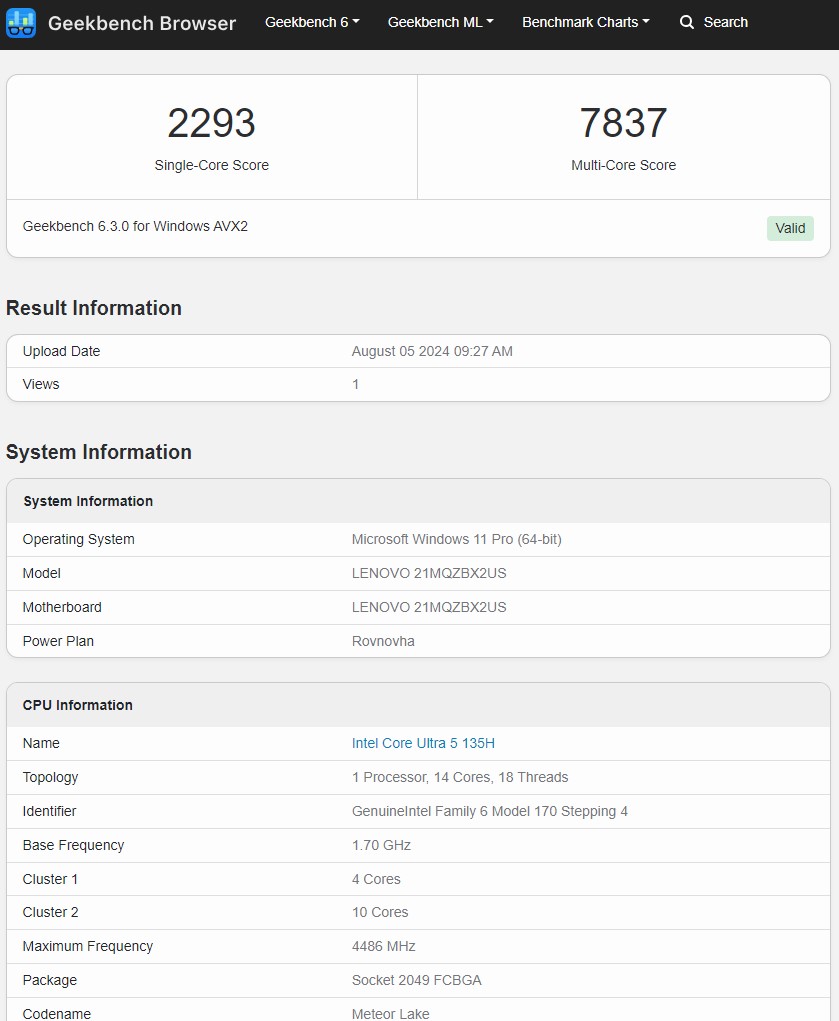The width and height of the screenshot is (839, 1021).
Task: Click the CPU Information table header
Action: [78, 705]
